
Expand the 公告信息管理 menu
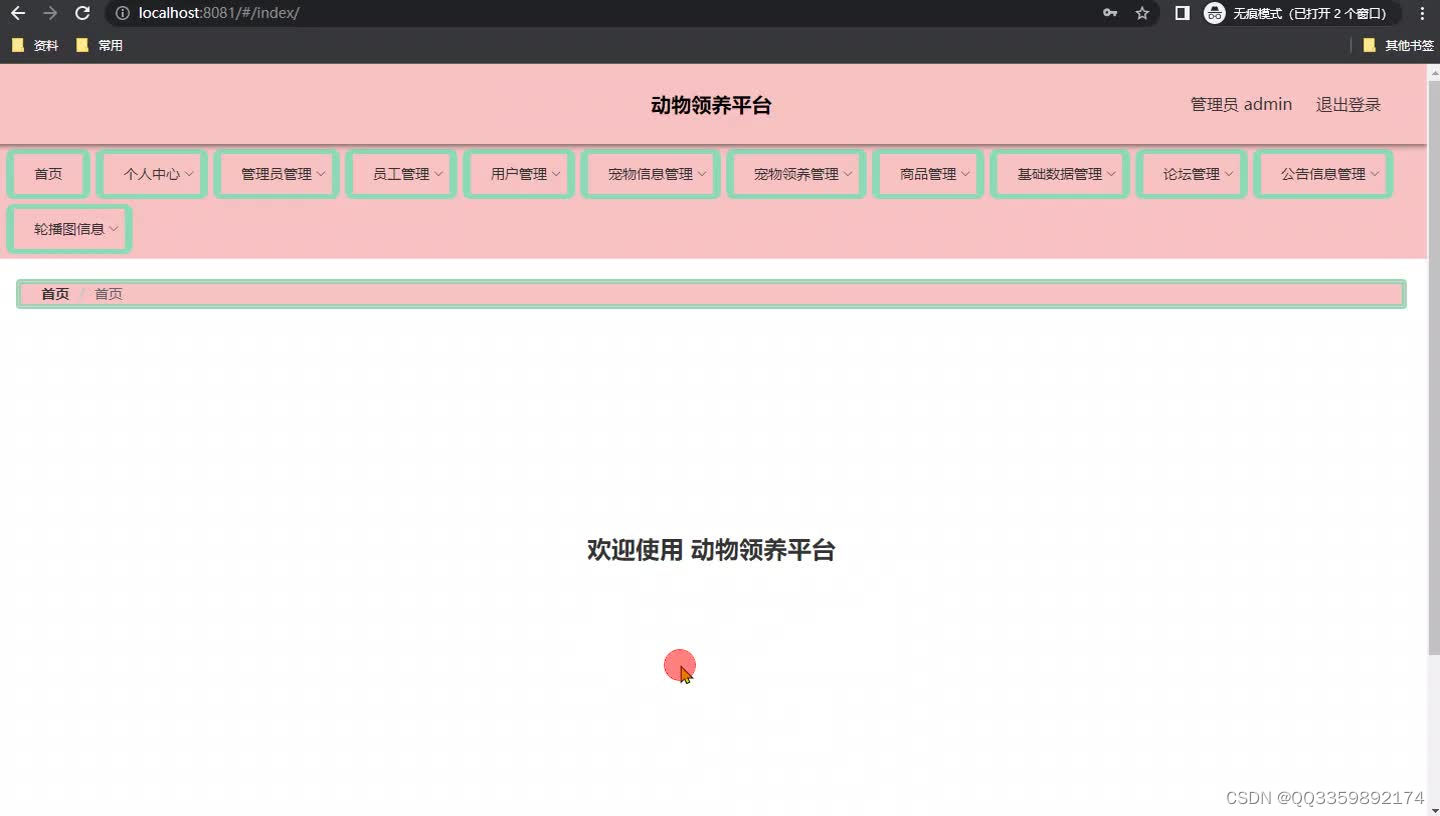click(x=1324, y=174)
